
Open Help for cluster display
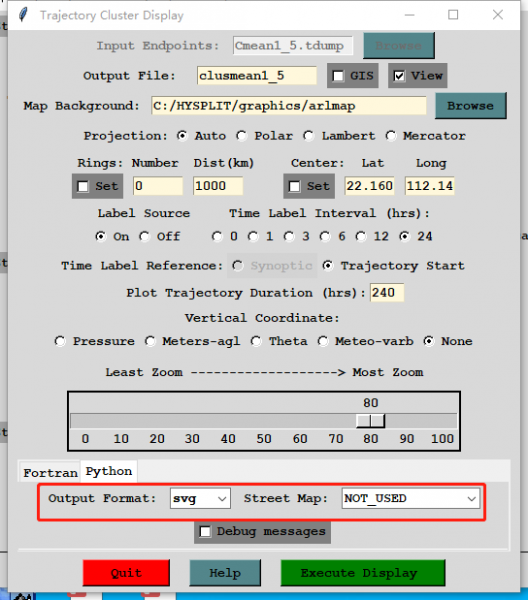[225, 573]
